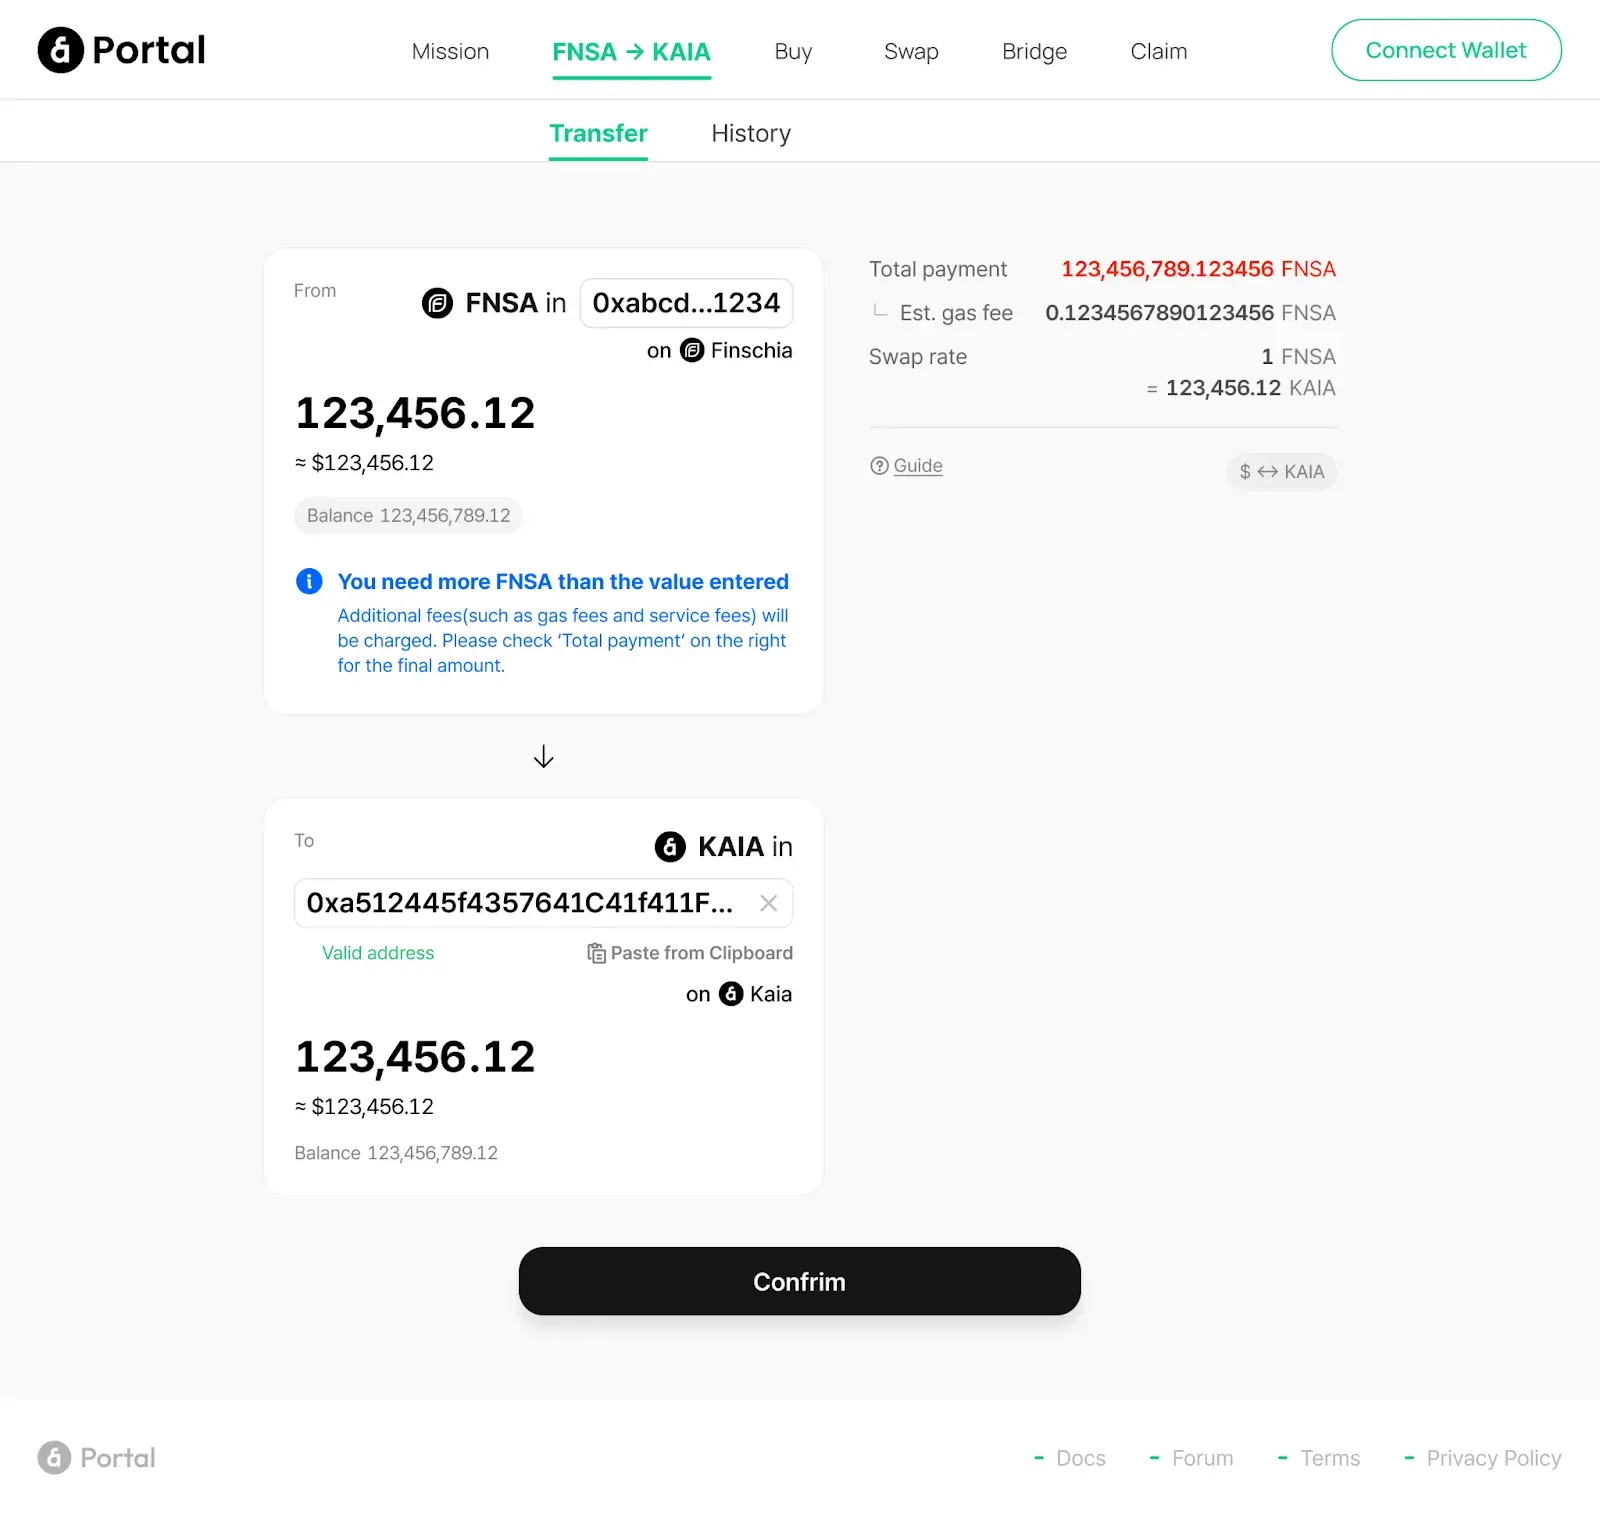Switch to the History tab

[750, 134]
